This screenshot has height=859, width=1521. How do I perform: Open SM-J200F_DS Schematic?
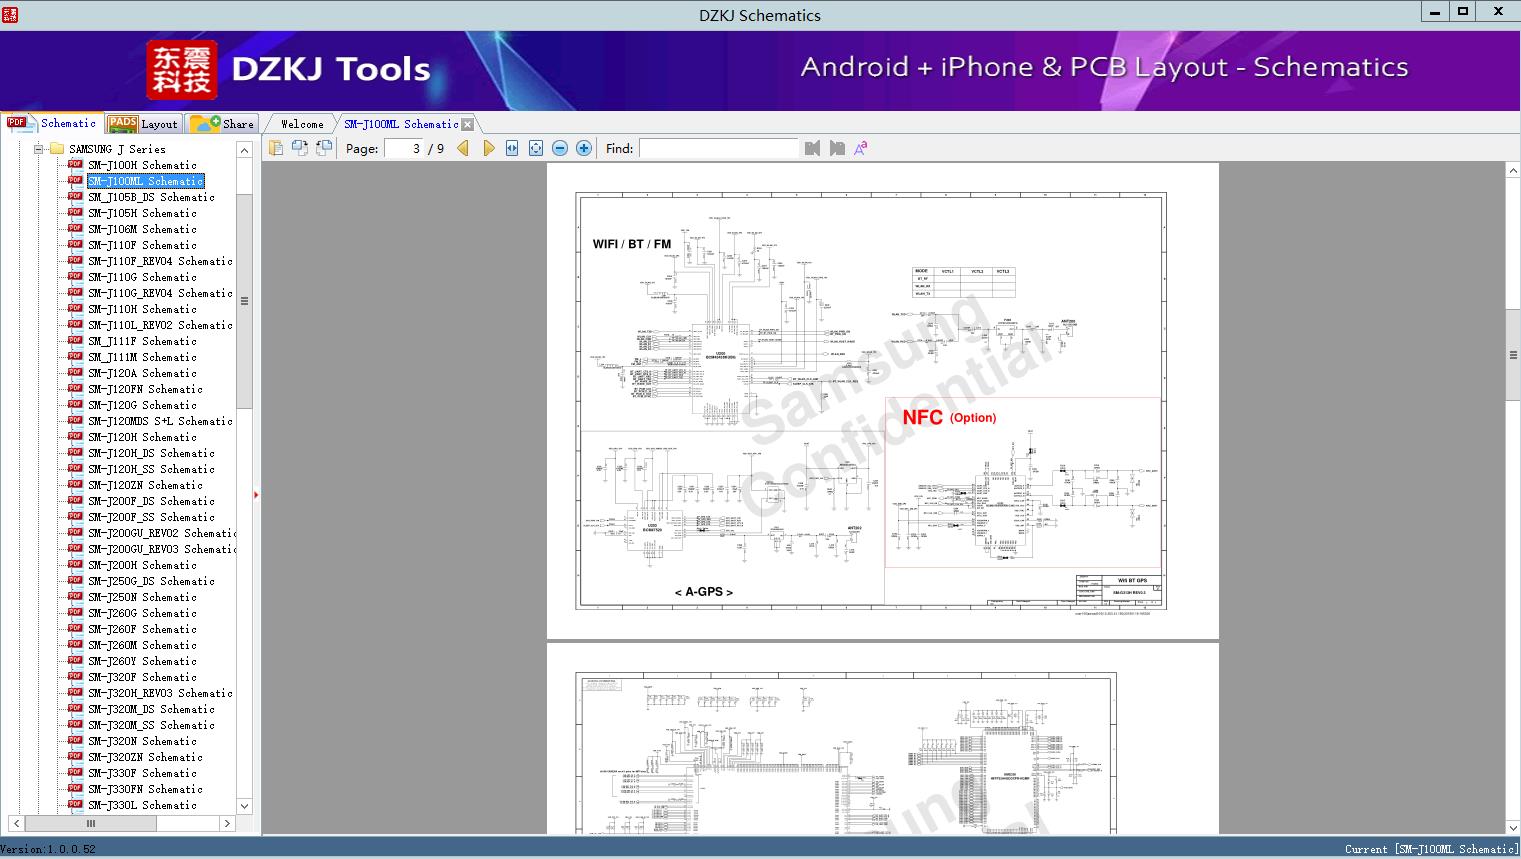[x=151, y=501]
